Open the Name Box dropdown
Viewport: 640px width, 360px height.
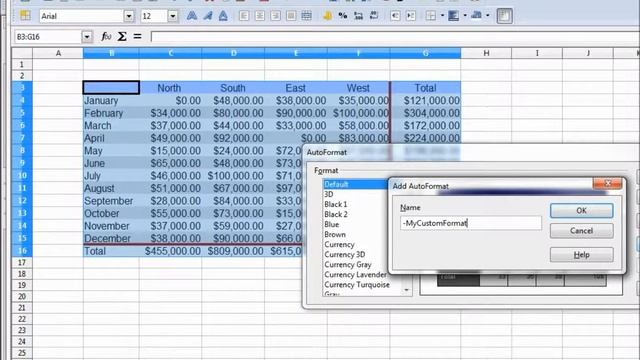click(x=87, y=37)
